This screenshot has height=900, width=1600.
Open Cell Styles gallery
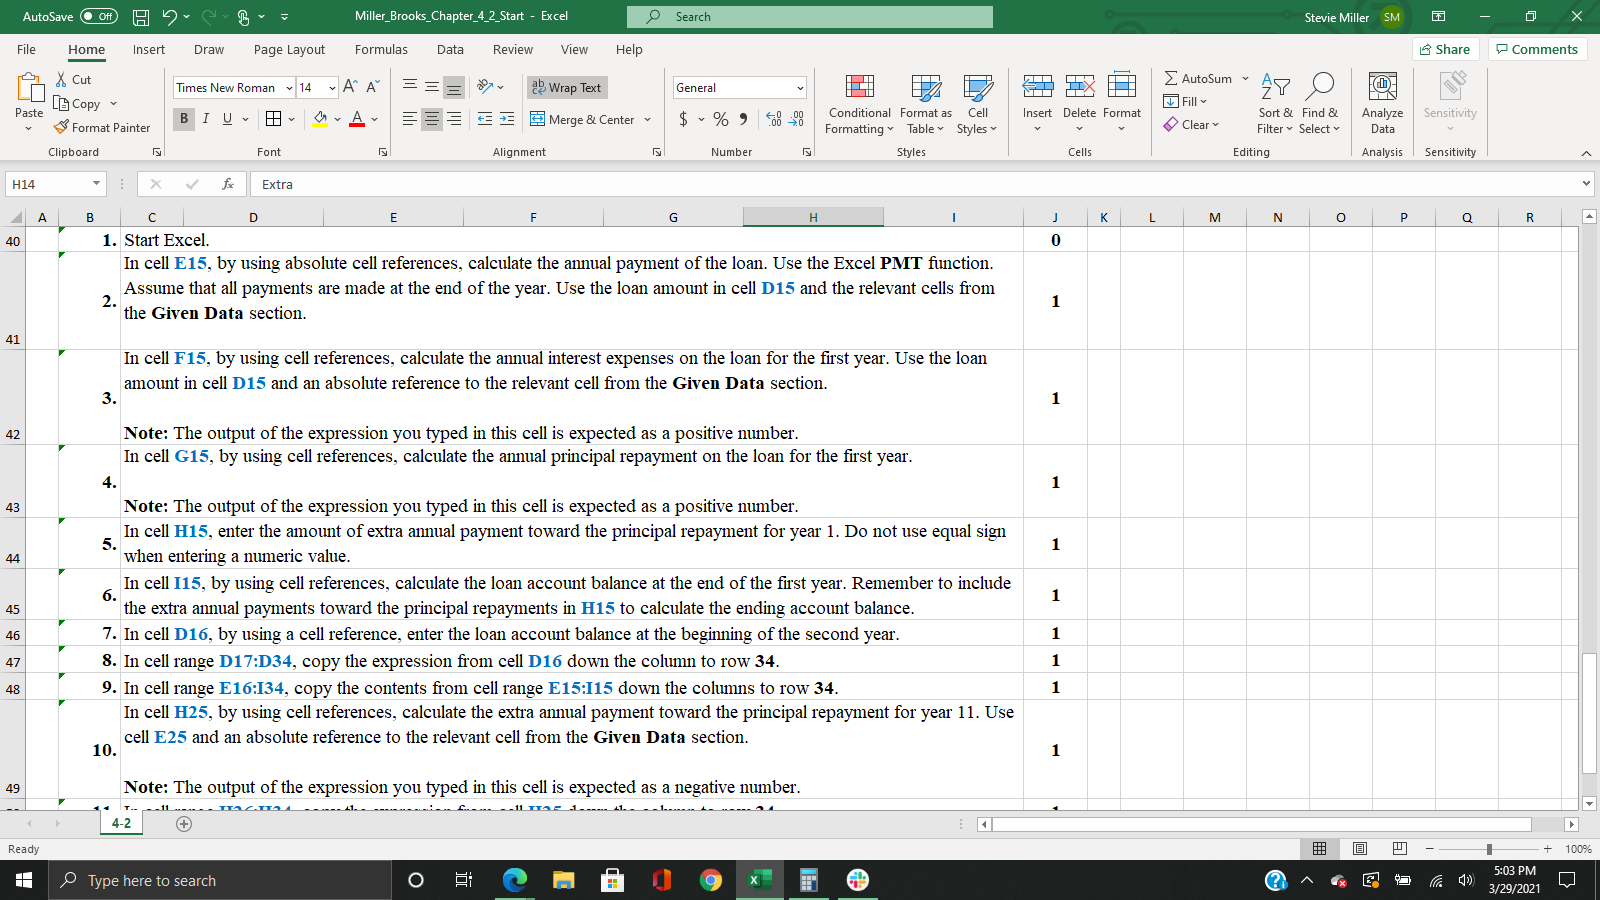[x=977, y=103]
